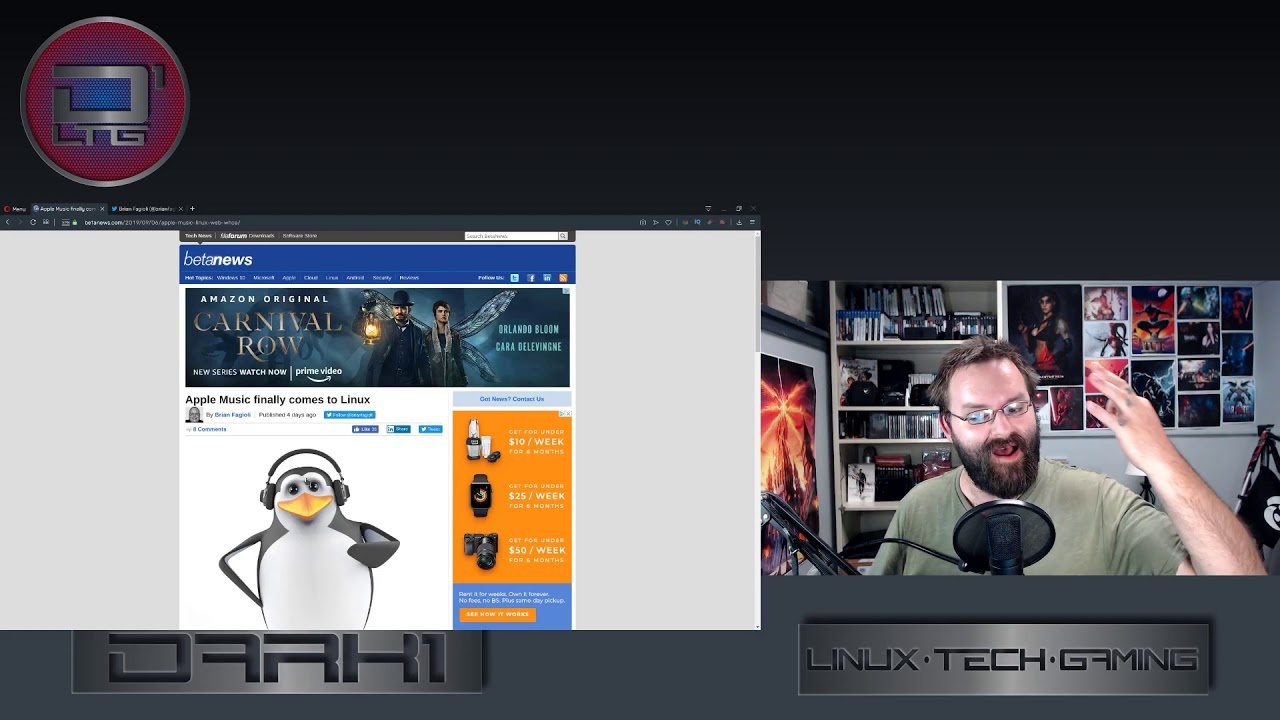Viewport: 1280px width, 720px height.
Task: Open the Speed Dial start page icon
Action: (46, 222)
